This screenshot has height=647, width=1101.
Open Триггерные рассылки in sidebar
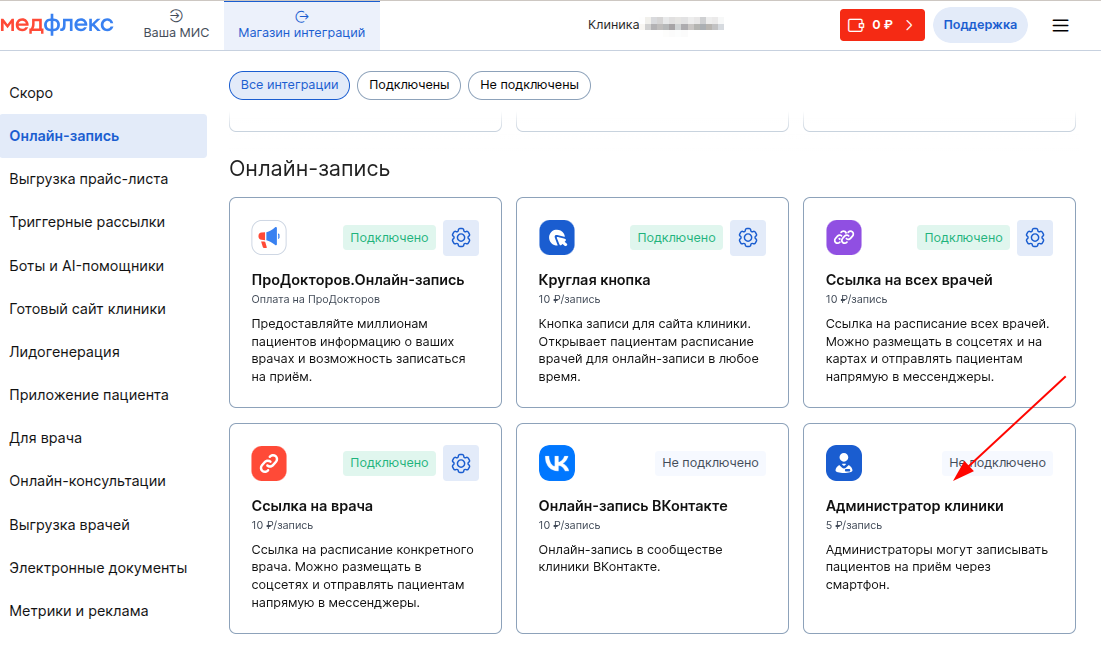[x=87, y=222]
